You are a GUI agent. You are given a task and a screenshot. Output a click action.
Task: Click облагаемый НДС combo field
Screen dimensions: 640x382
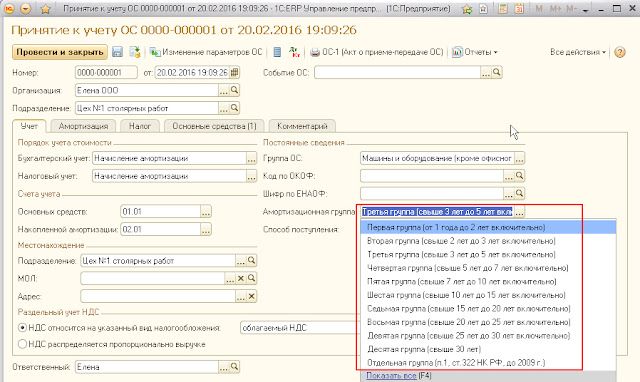coord(299,328)
